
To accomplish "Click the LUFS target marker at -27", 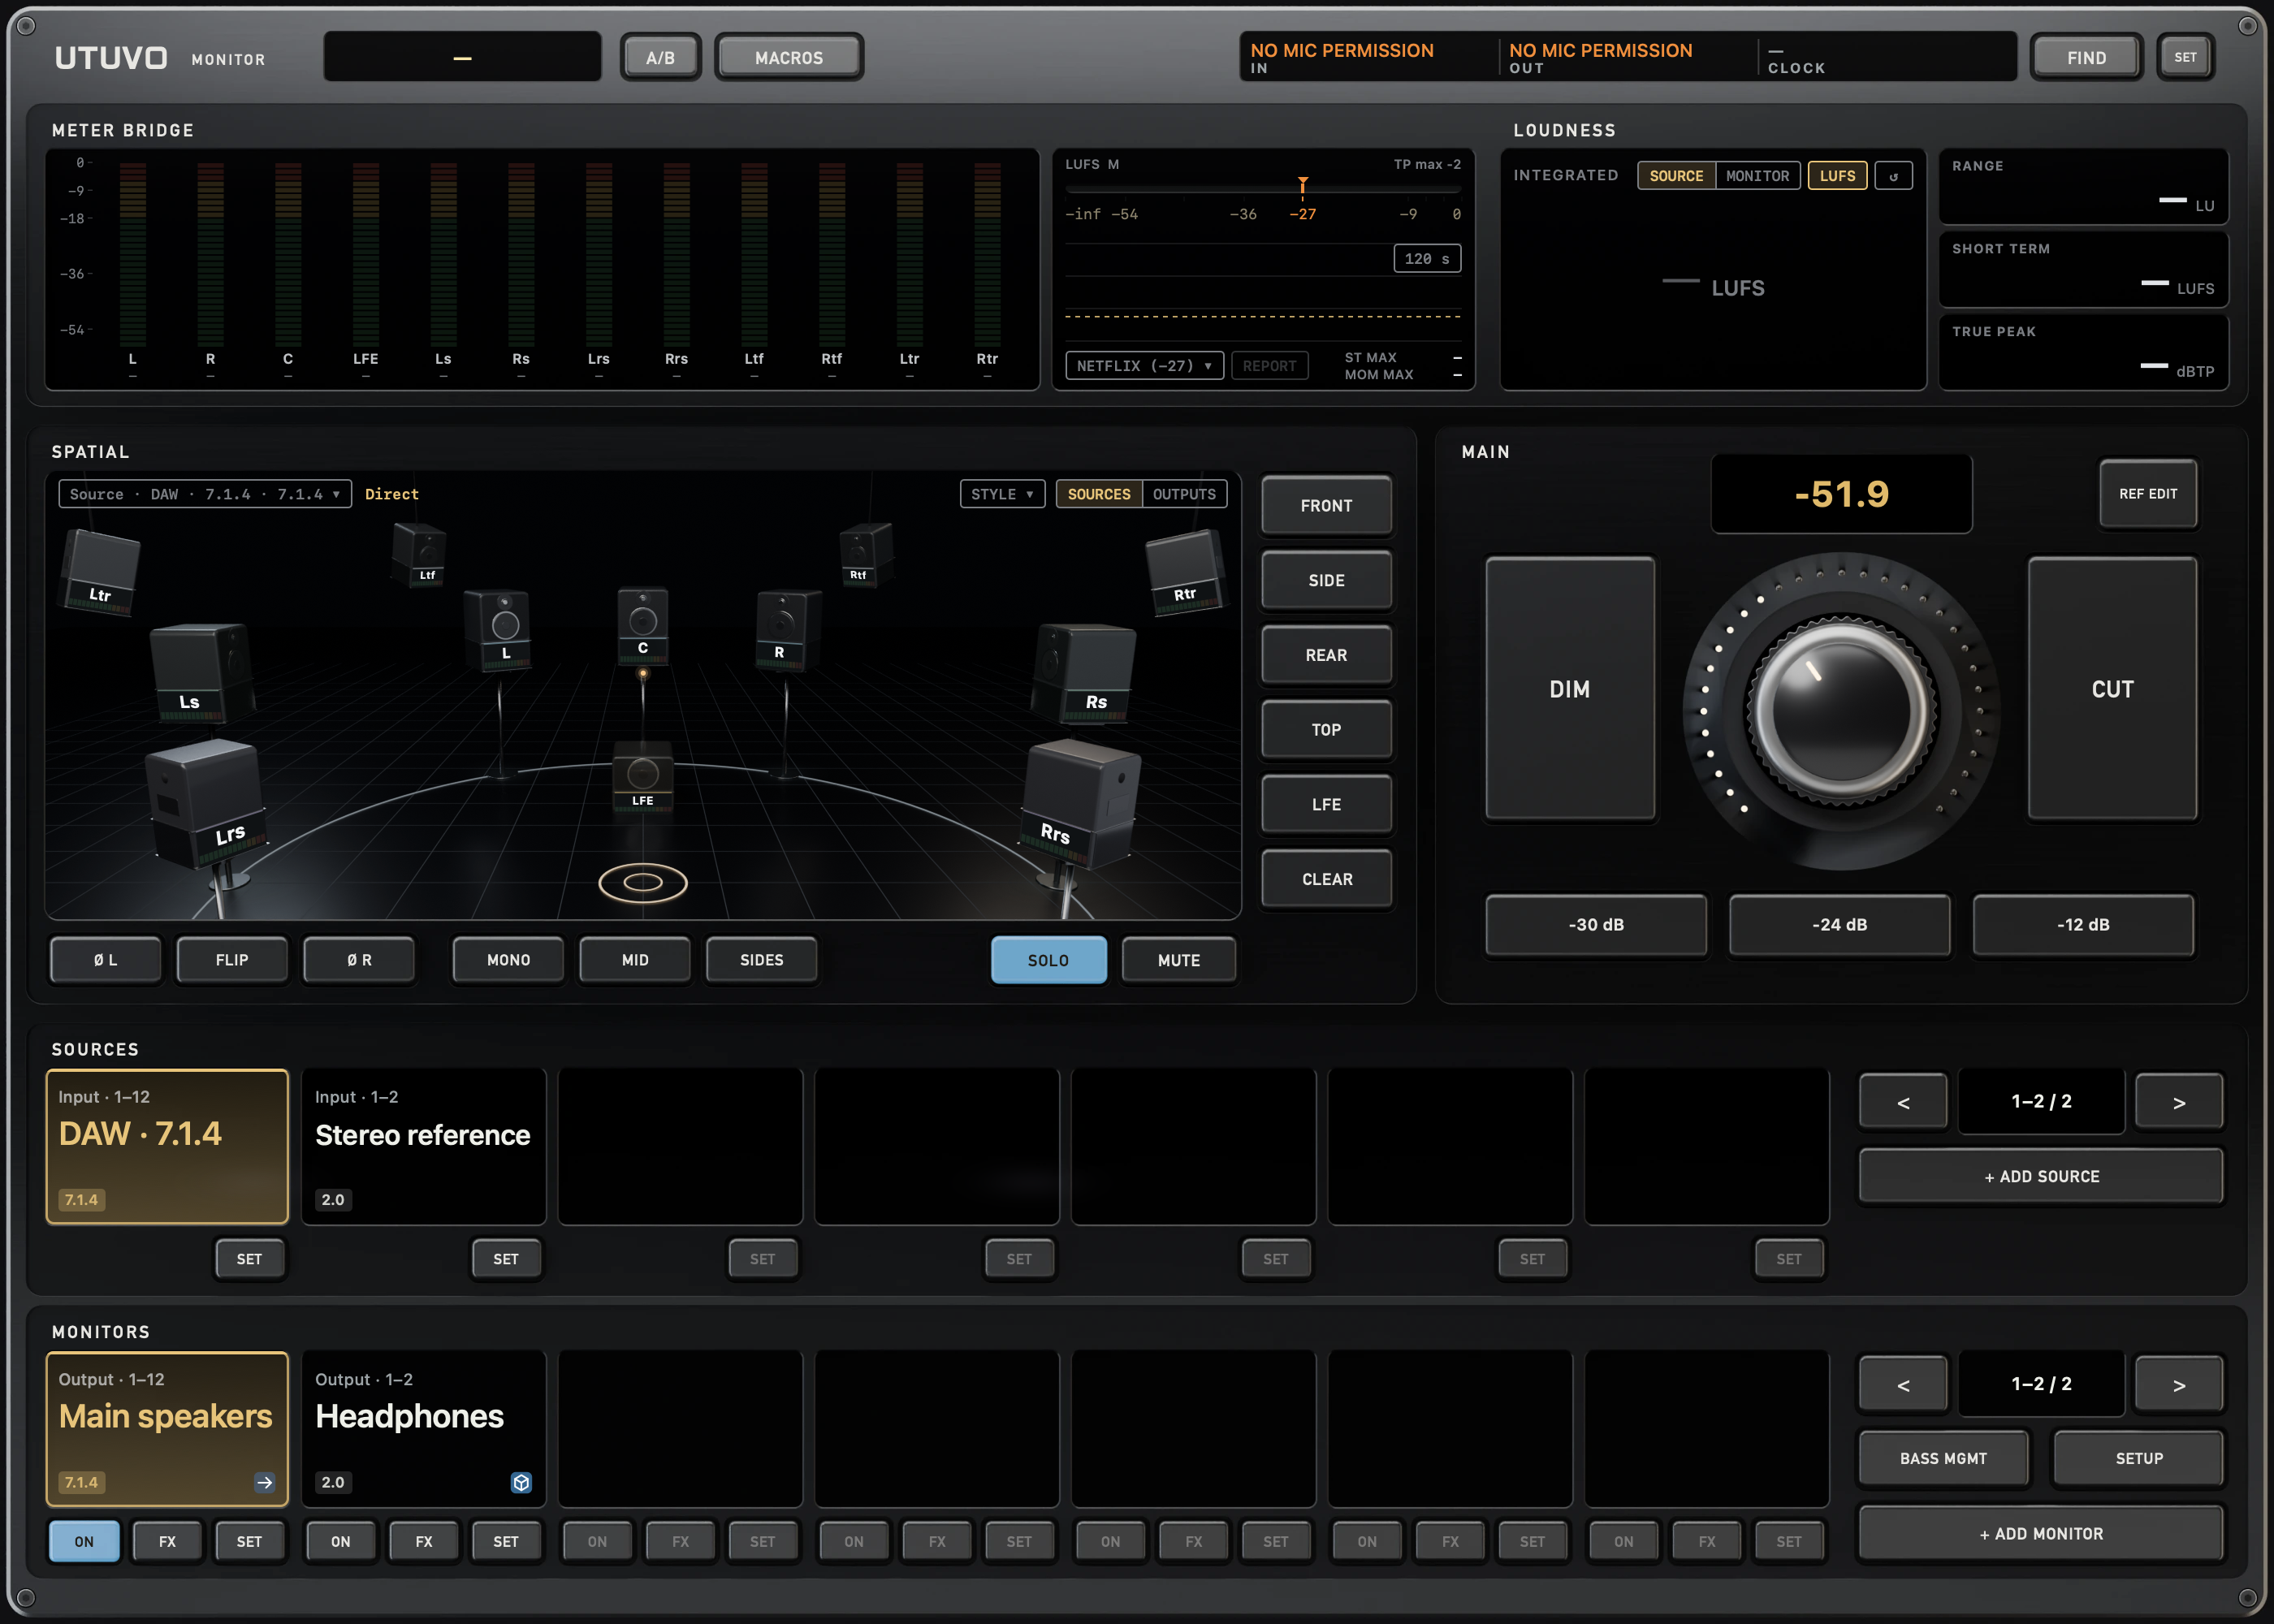I will tap(1302, 186).
